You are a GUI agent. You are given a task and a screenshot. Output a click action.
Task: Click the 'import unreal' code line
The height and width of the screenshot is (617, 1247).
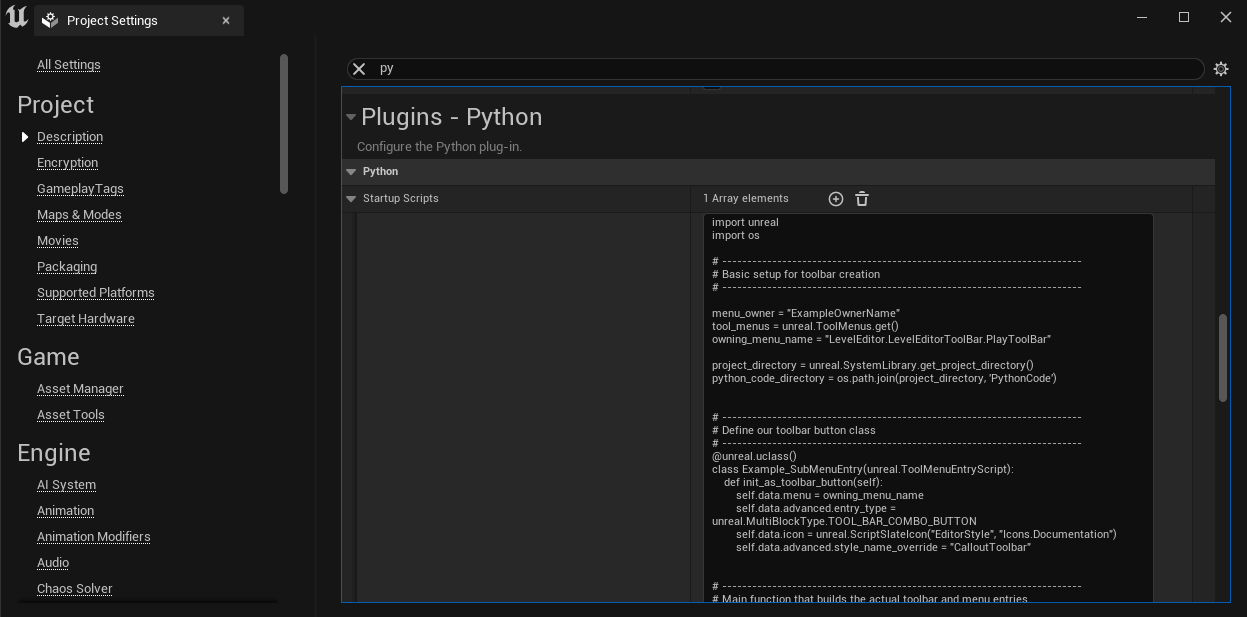745,223
